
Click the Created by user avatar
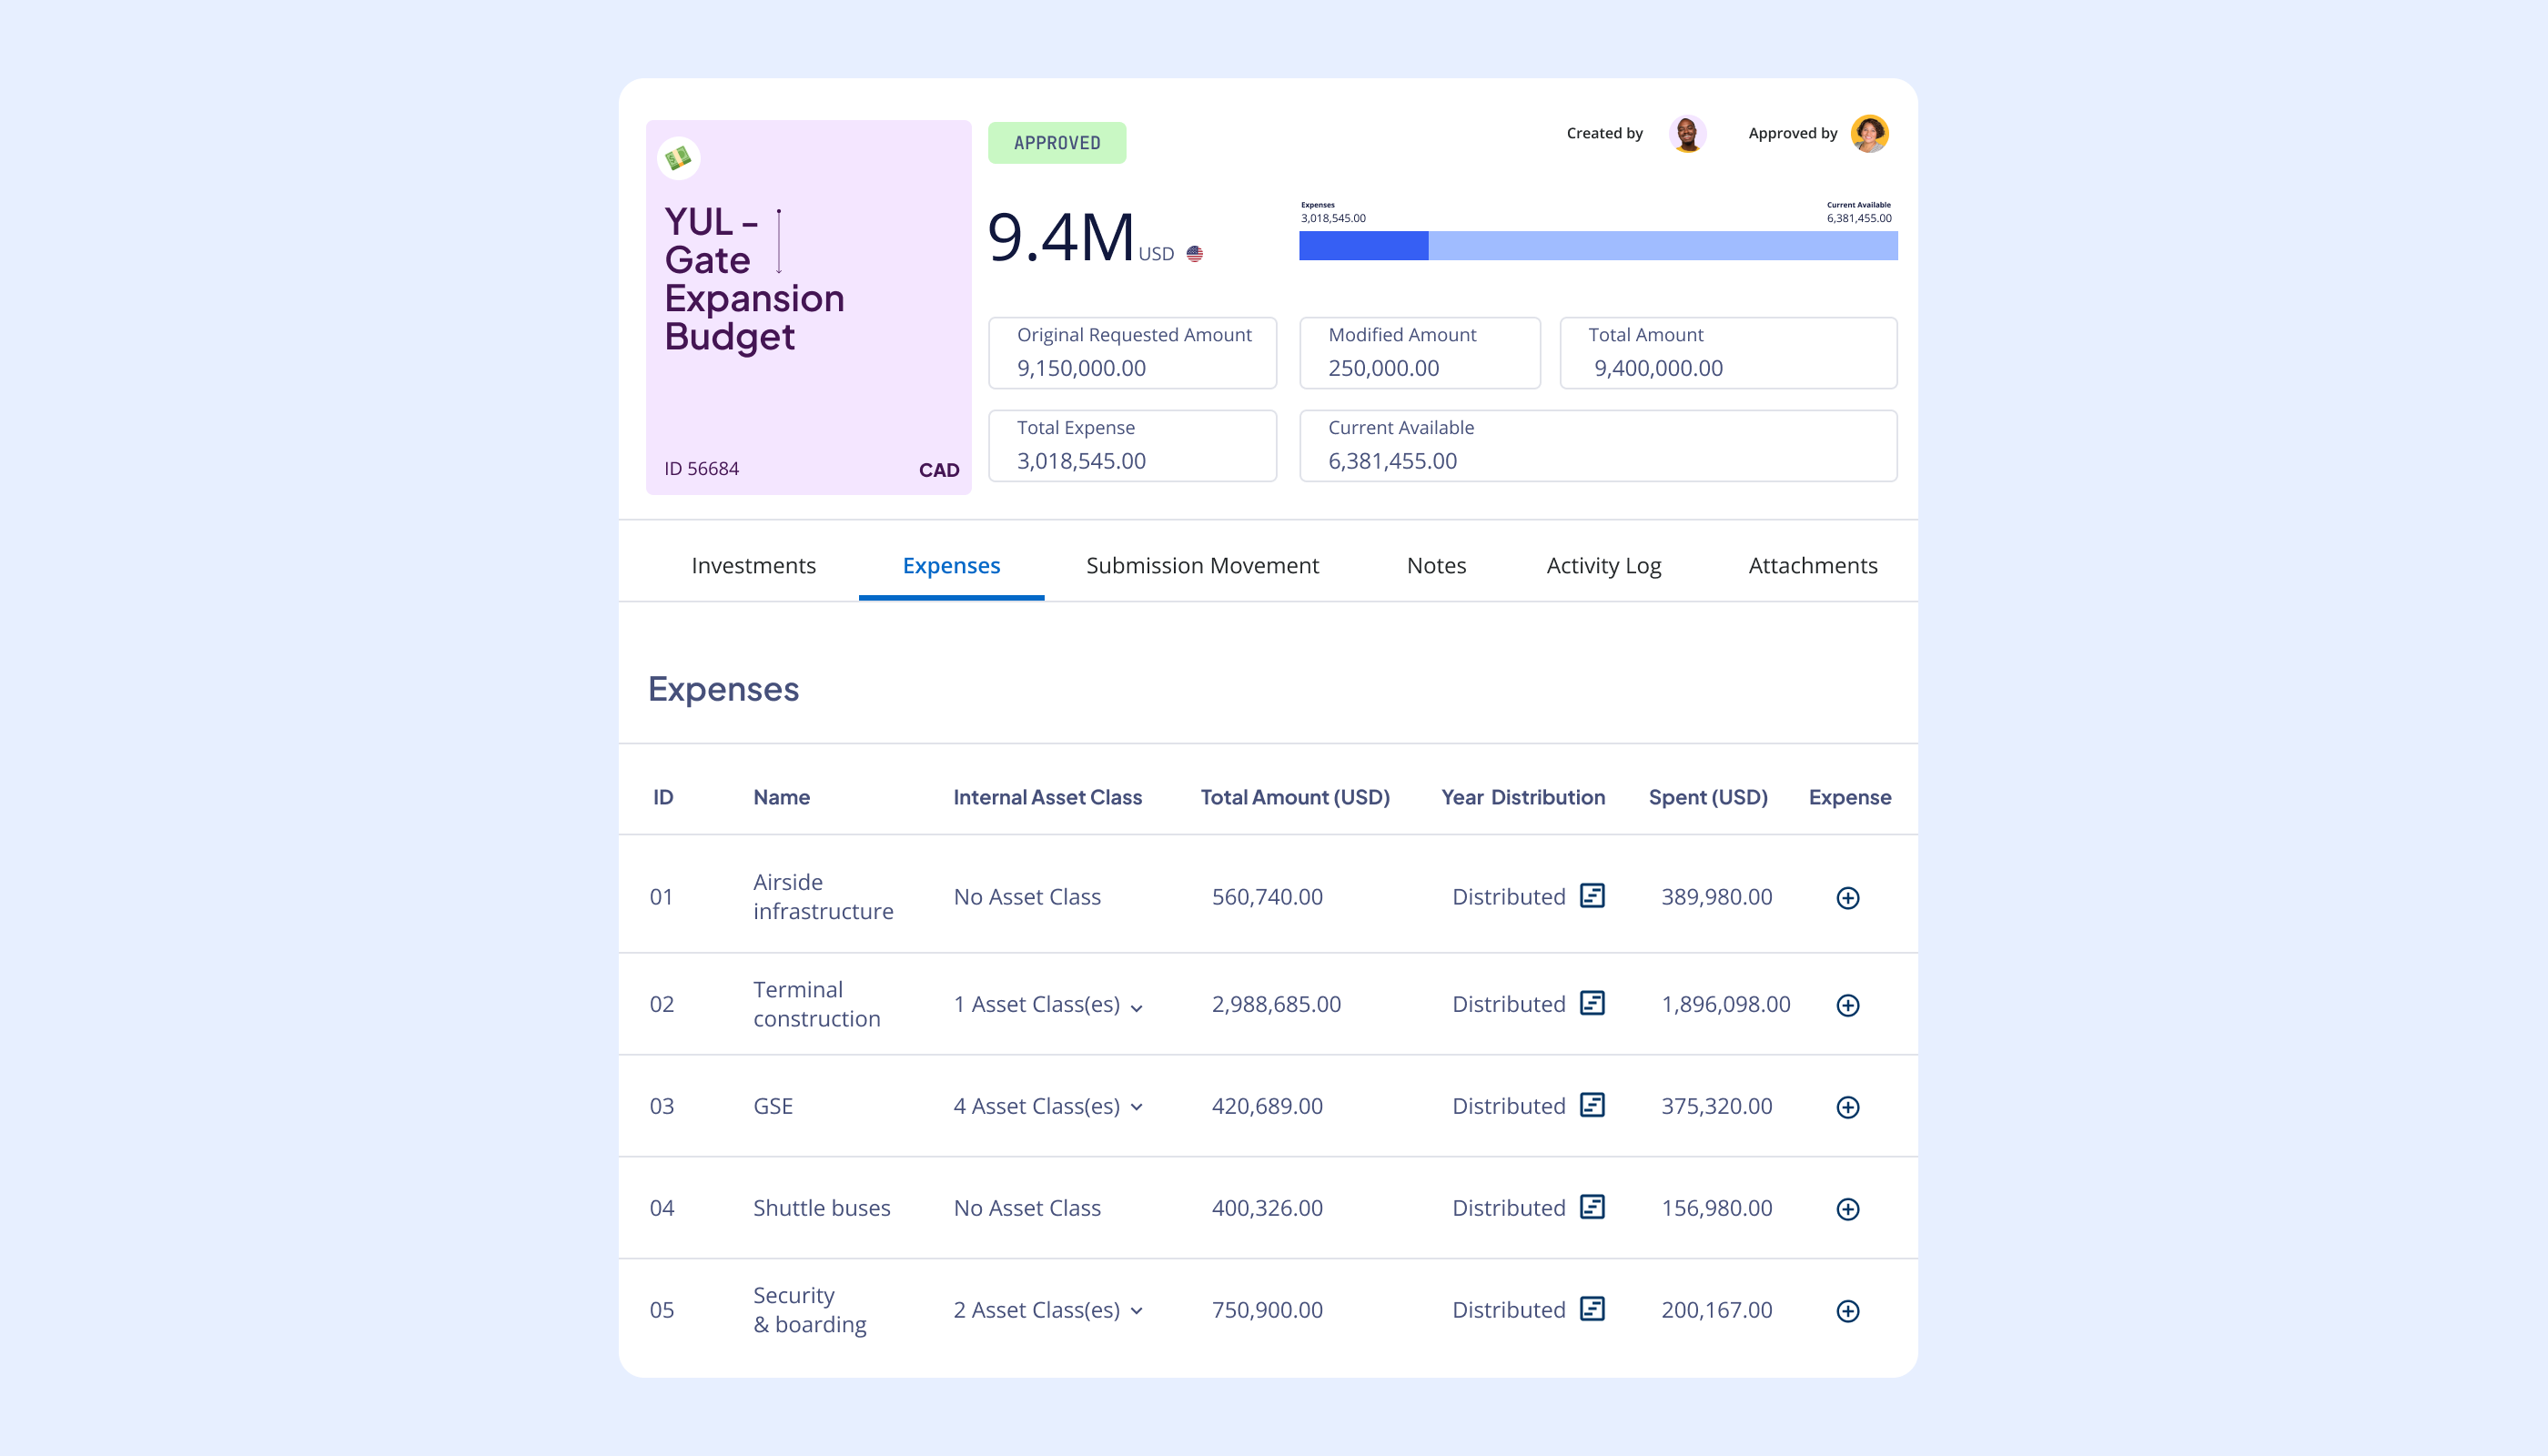[x=1687, y=134]
